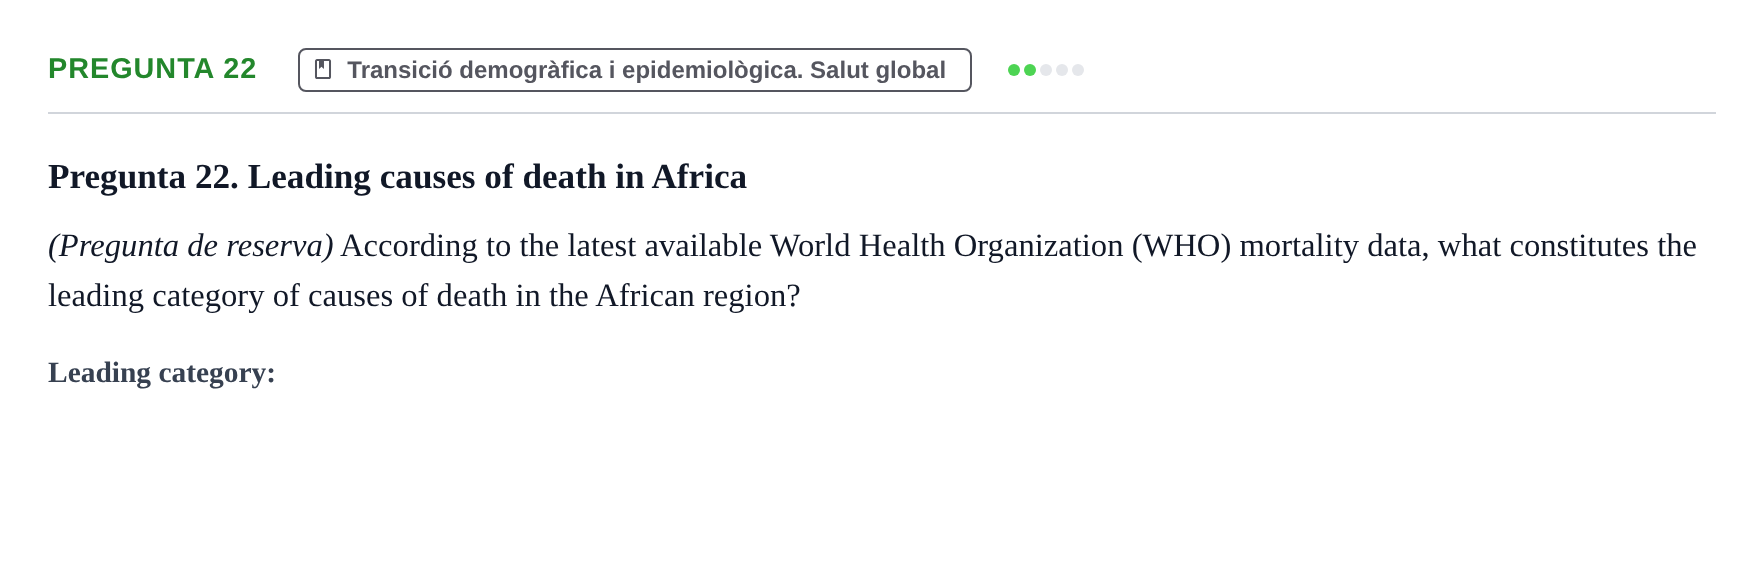The width and height of the screenshot is (1764, 578).
Task: Click the second green difficulty dot
Action: click(1030, 70)
